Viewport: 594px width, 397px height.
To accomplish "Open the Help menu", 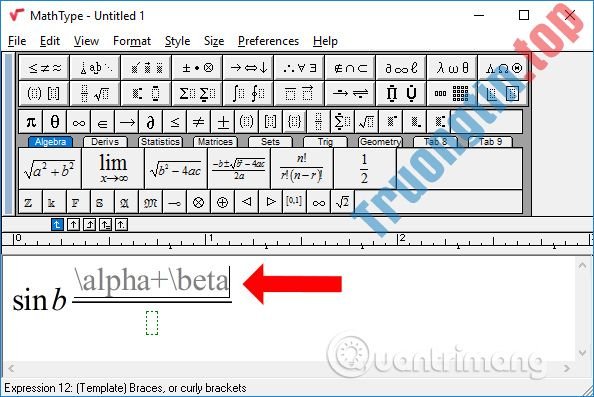I will 325,41.
